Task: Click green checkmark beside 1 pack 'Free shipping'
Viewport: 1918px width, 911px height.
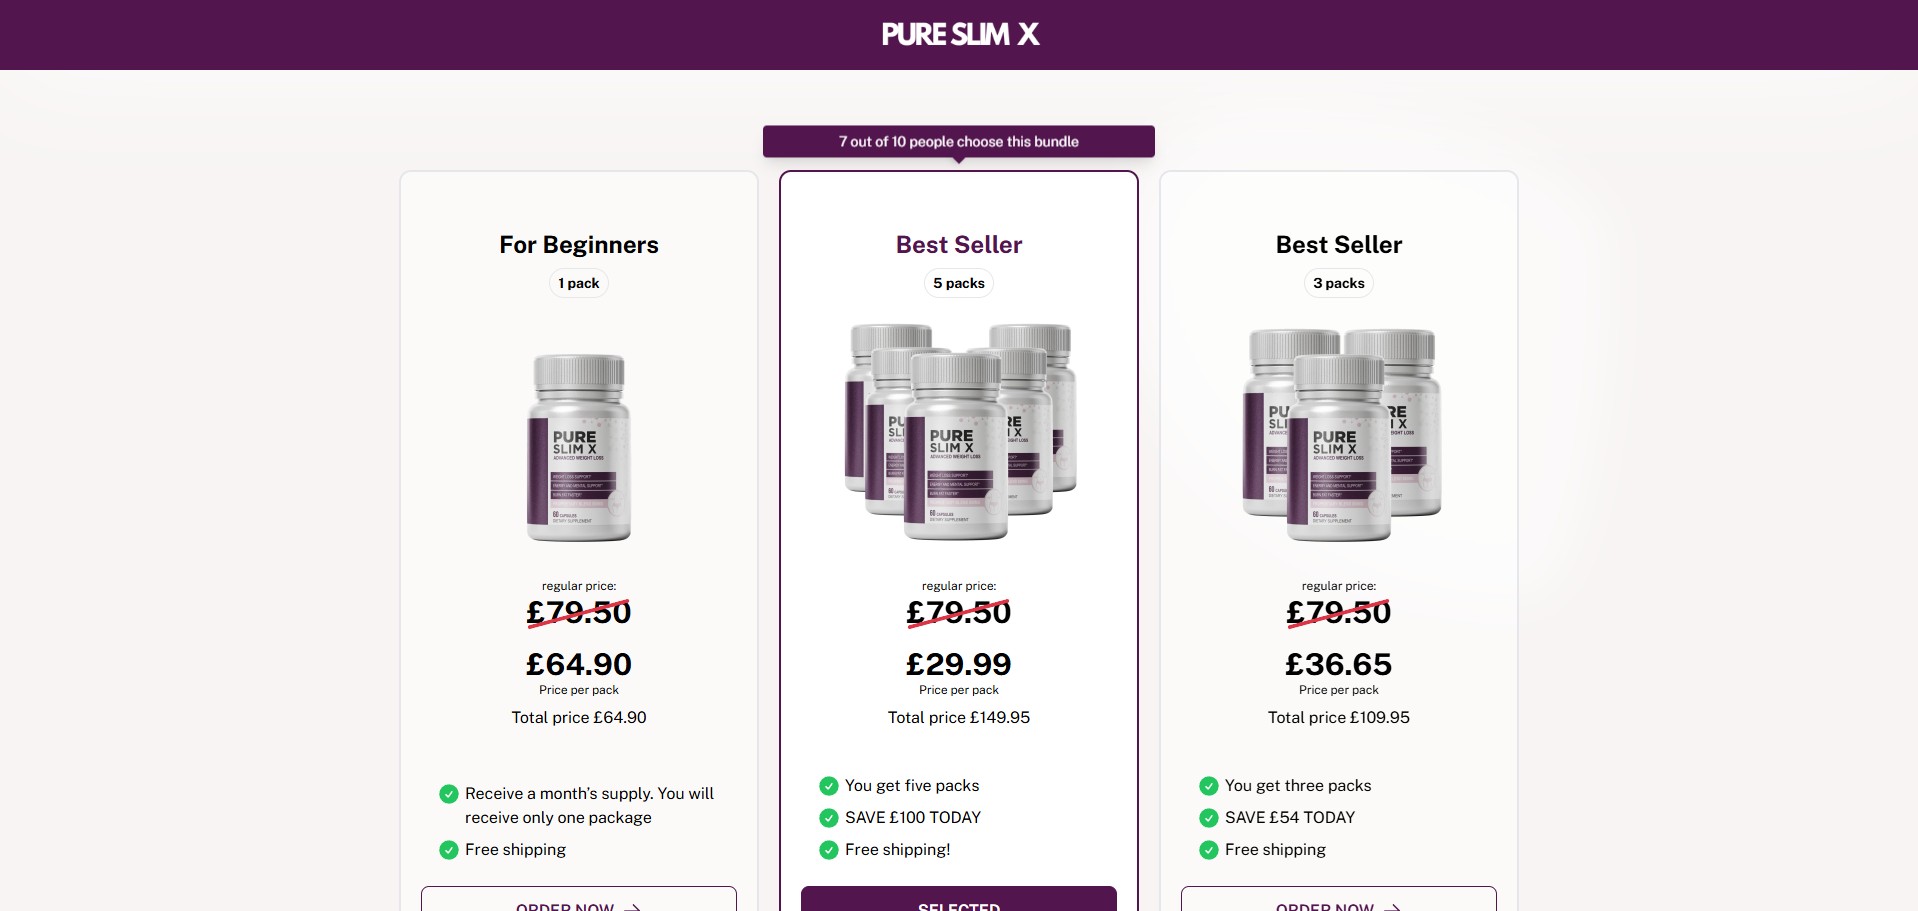Action: [448, 850]
